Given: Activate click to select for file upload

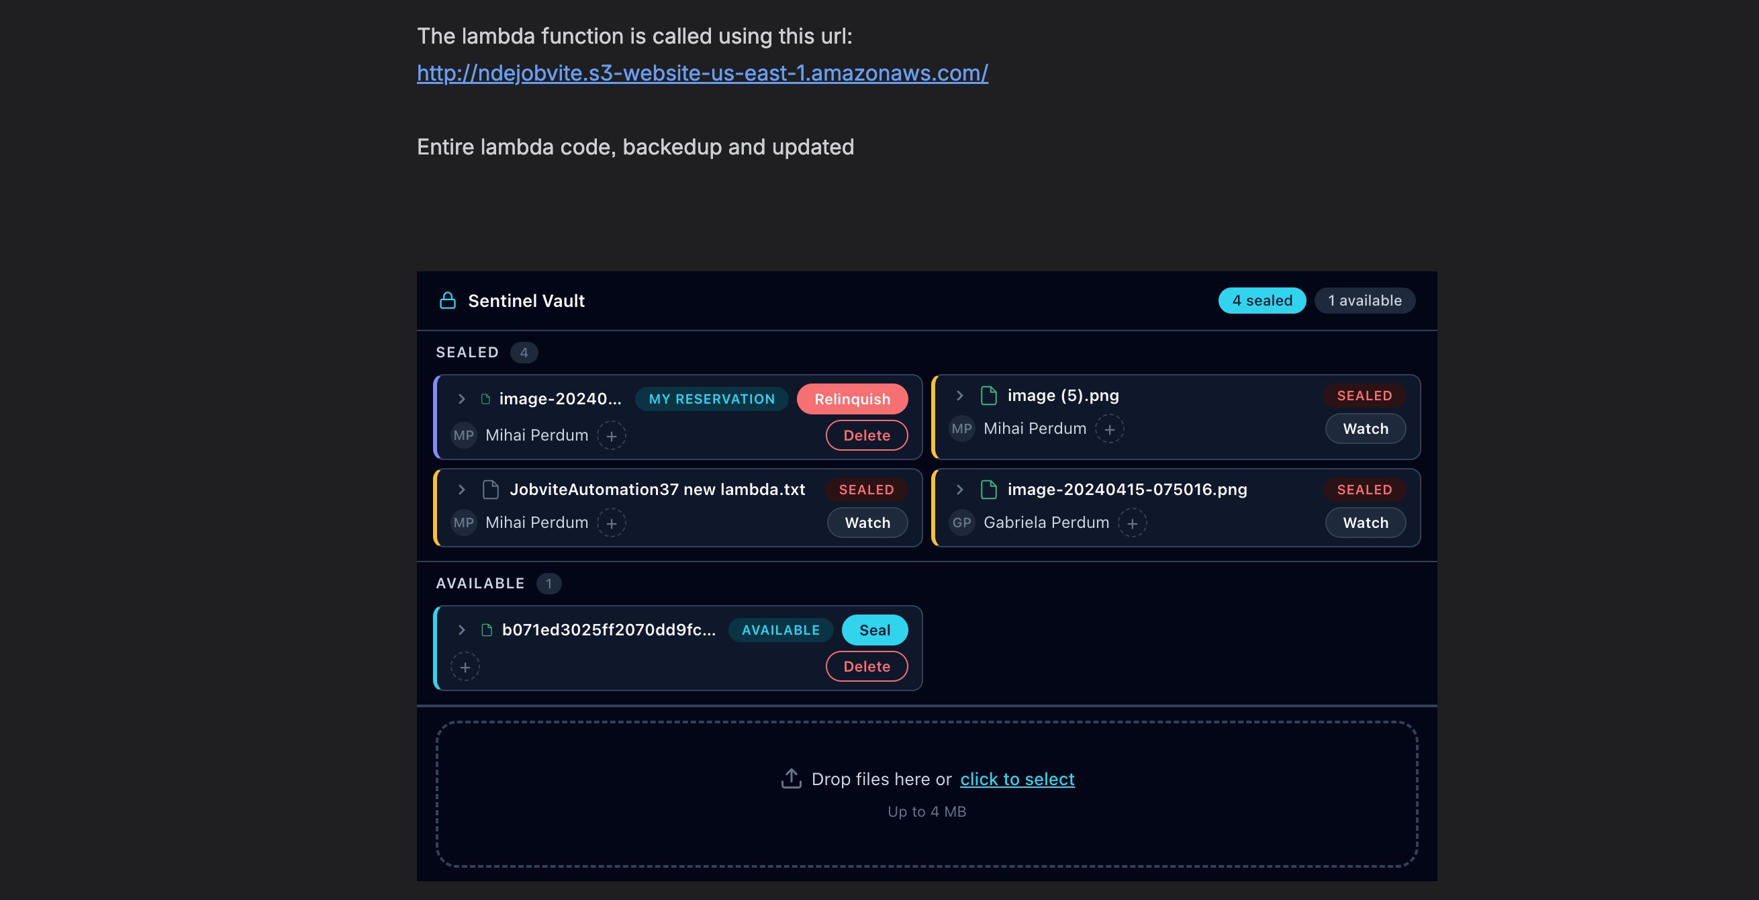Looking at the screenshot, I should (1016, 778).
